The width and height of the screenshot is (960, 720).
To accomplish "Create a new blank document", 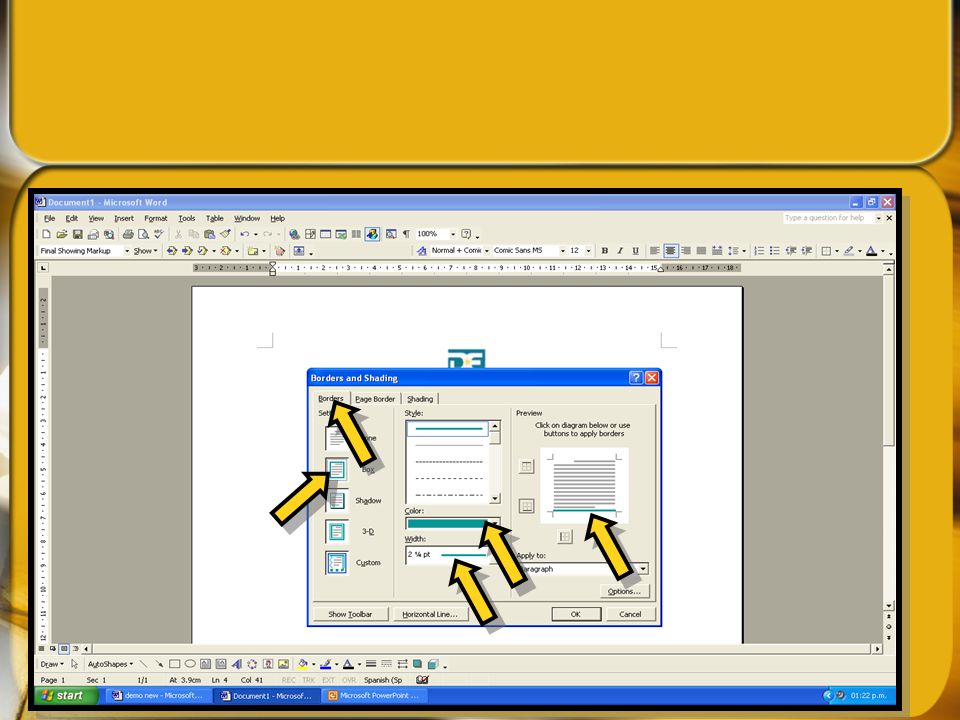I will click(46, 234).
